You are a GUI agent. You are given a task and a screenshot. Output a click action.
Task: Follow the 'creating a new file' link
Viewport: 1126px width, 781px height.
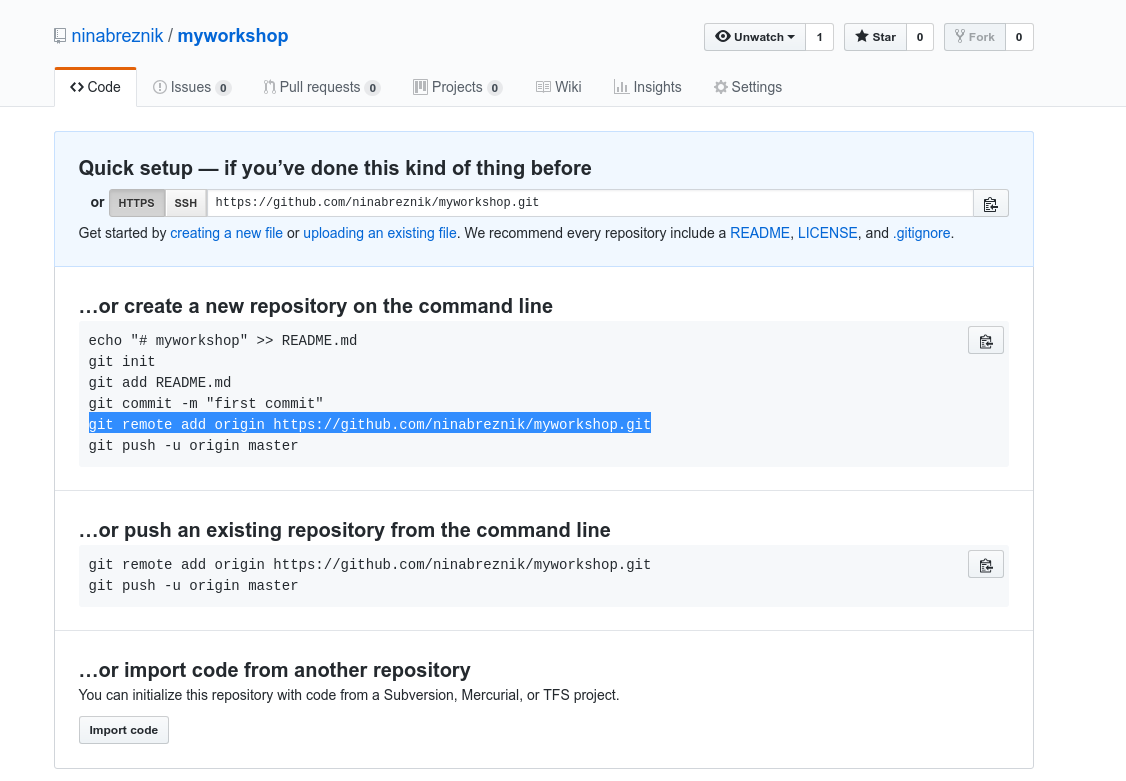tap(226, 233)
